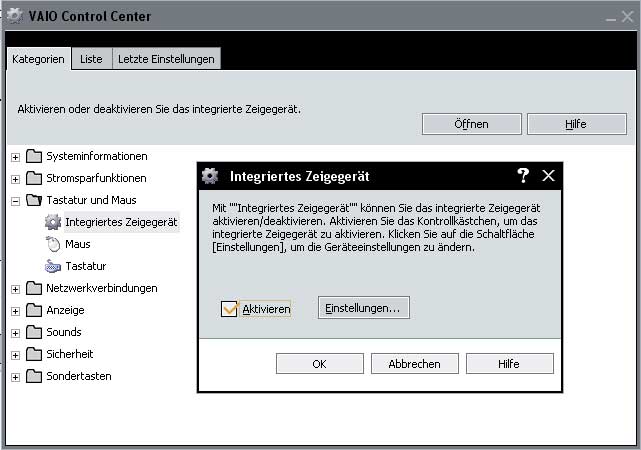Open the Letzte Einstellungen tab
This screenshot has width=641, height=450.
(166, 59)
